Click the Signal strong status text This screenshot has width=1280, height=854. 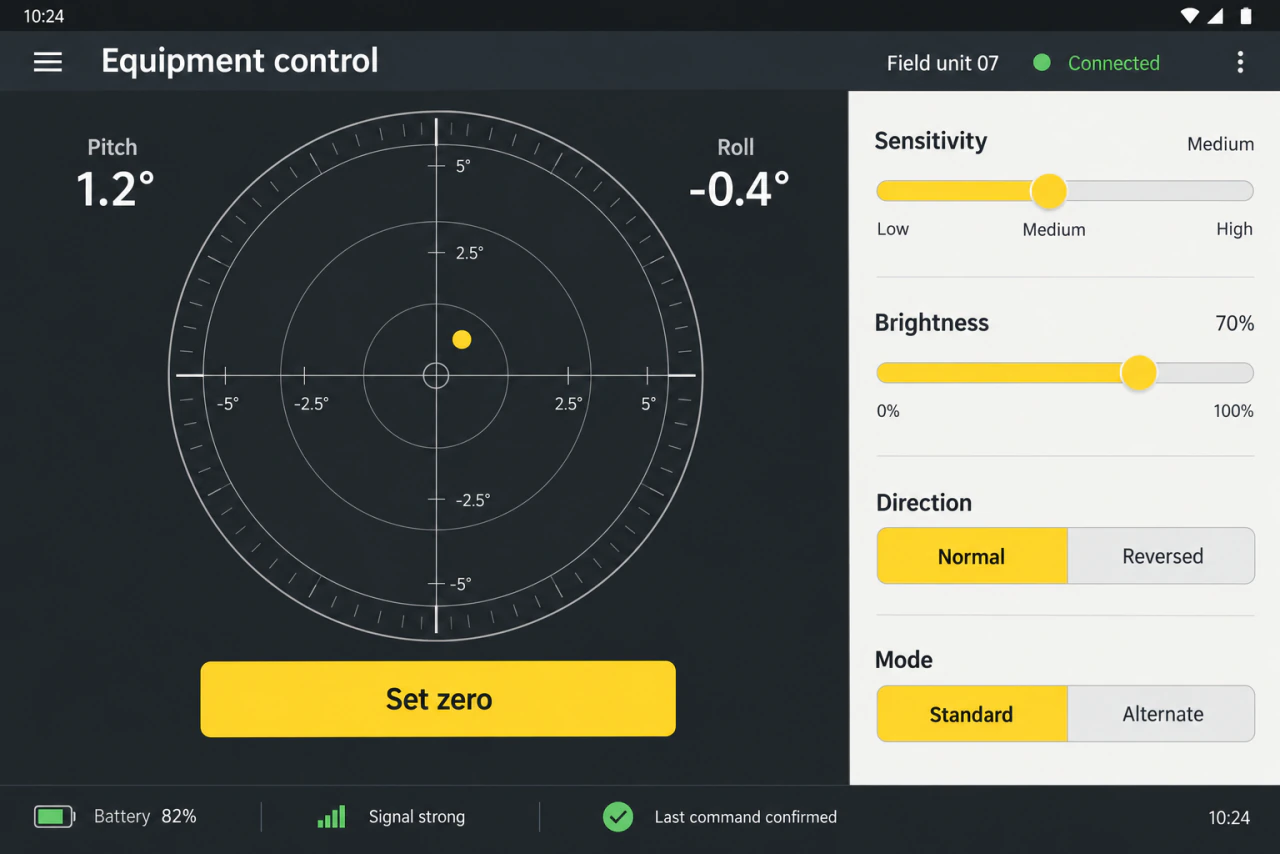(417, 817)
